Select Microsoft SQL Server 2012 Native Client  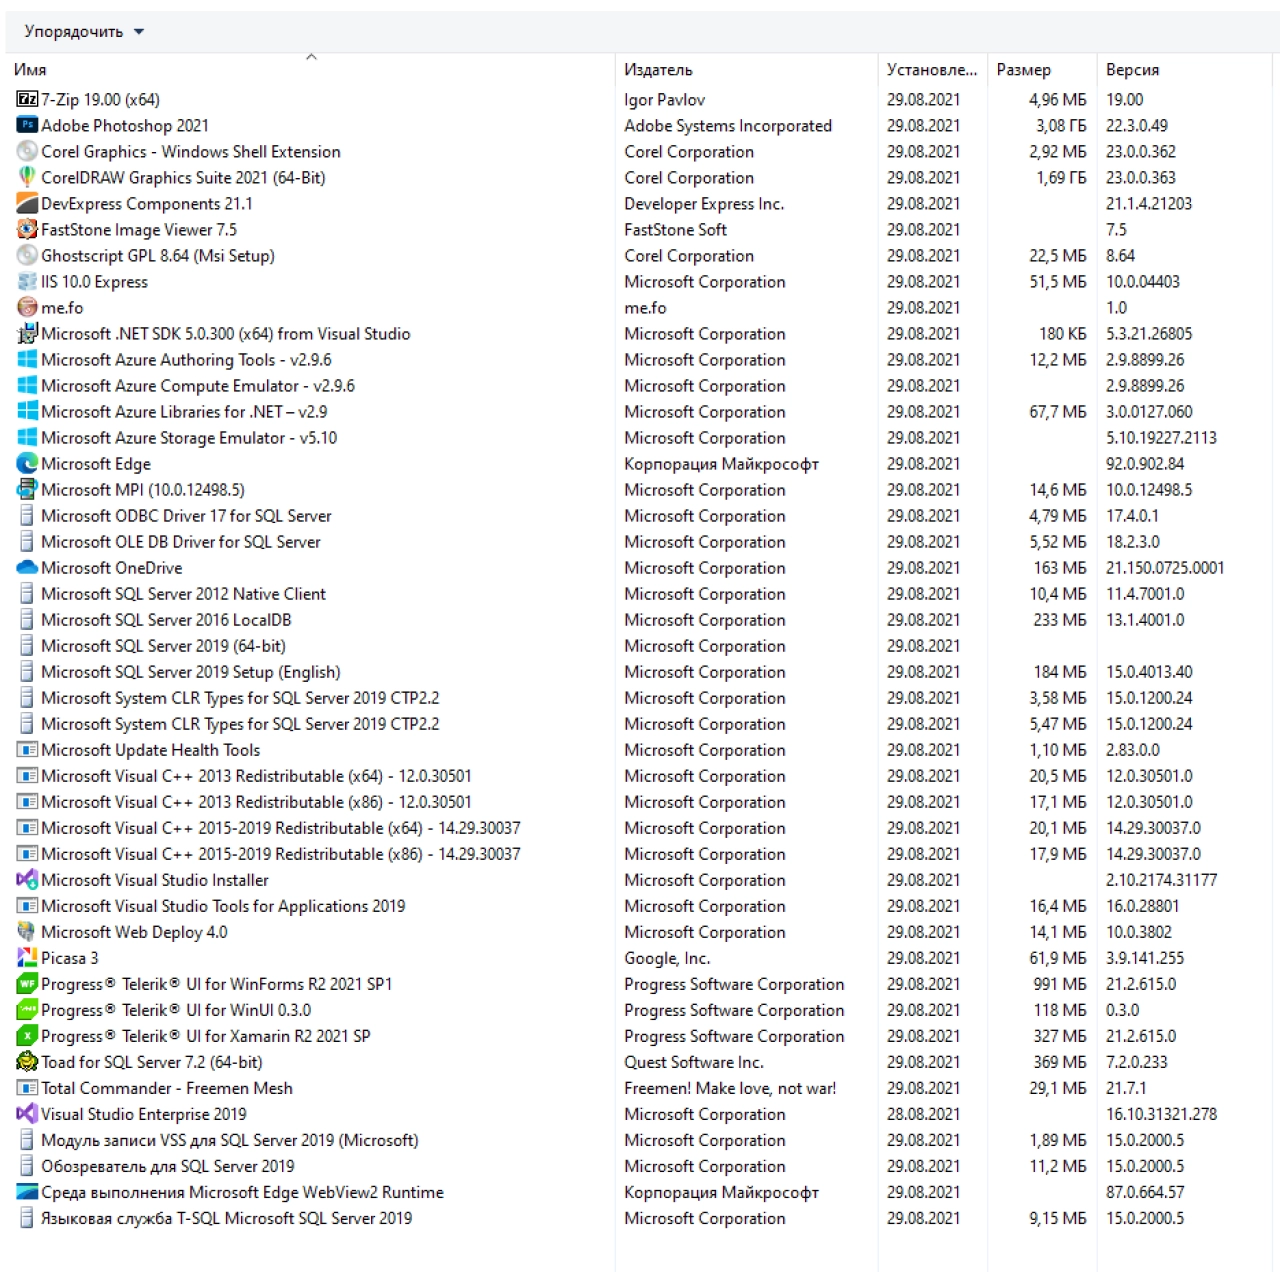point(183,593)
